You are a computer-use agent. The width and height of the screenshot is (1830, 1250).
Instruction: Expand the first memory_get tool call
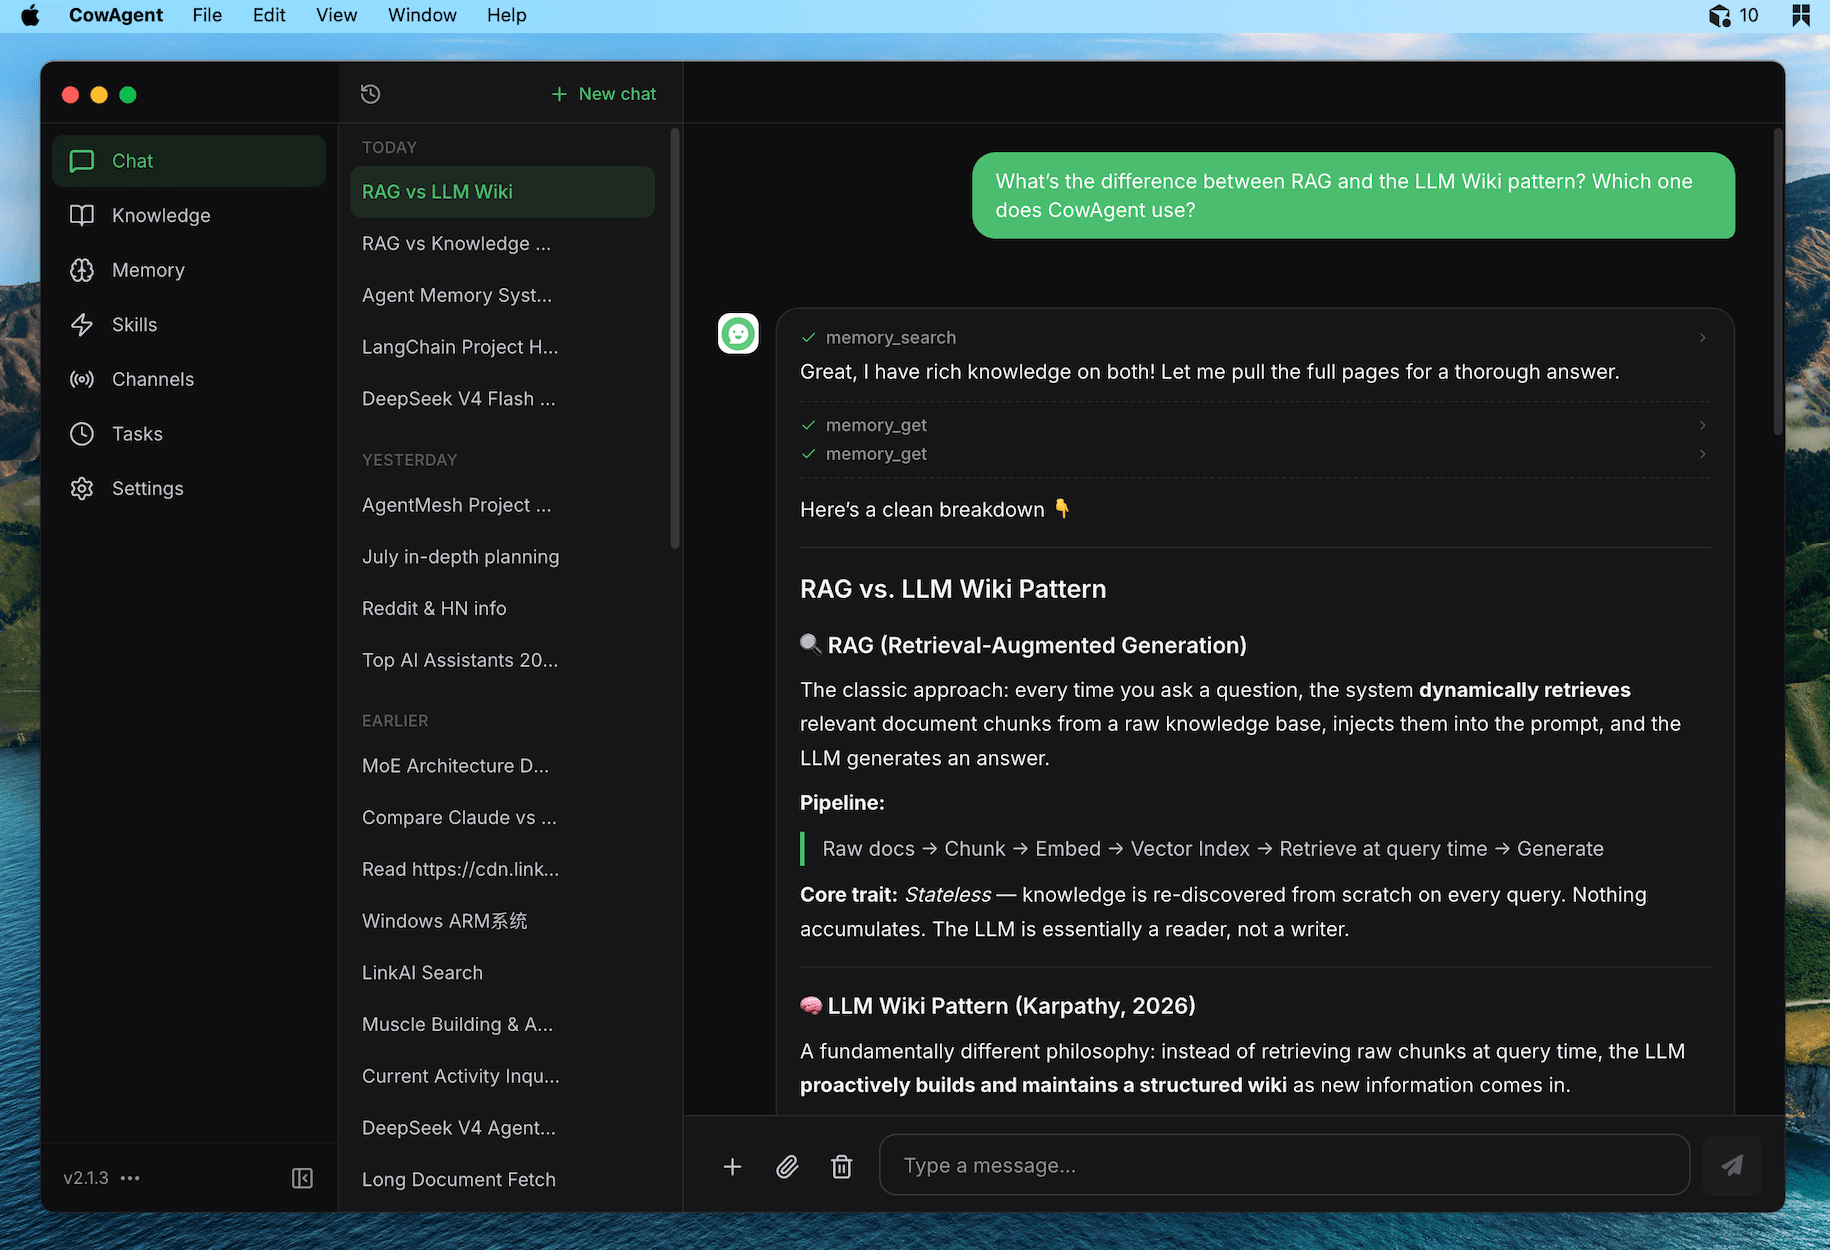tap(1702, 425)
